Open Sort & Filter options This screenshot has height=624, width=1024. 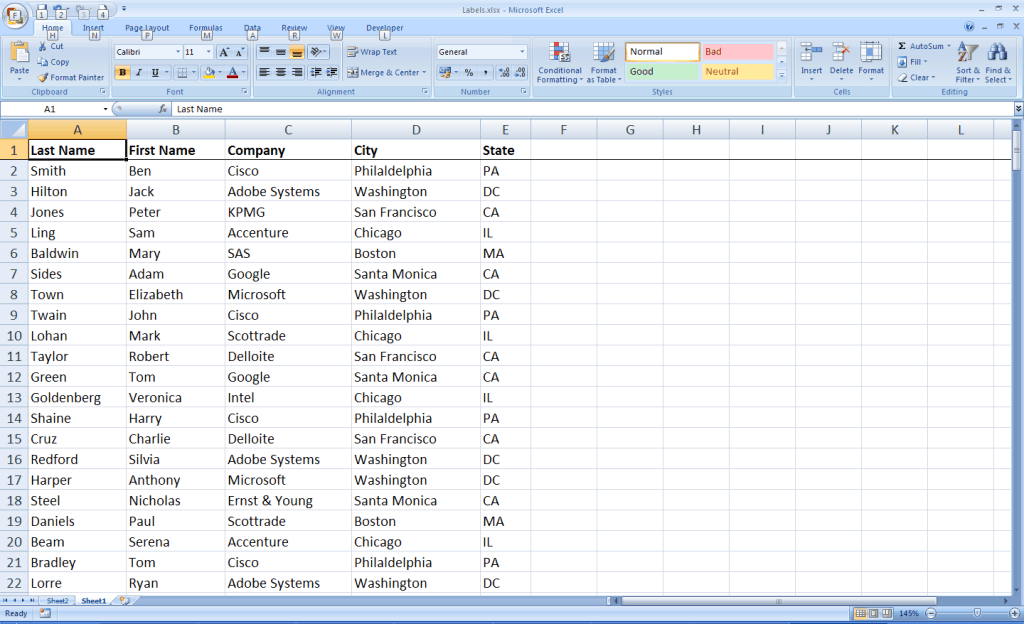pos(968,63)
